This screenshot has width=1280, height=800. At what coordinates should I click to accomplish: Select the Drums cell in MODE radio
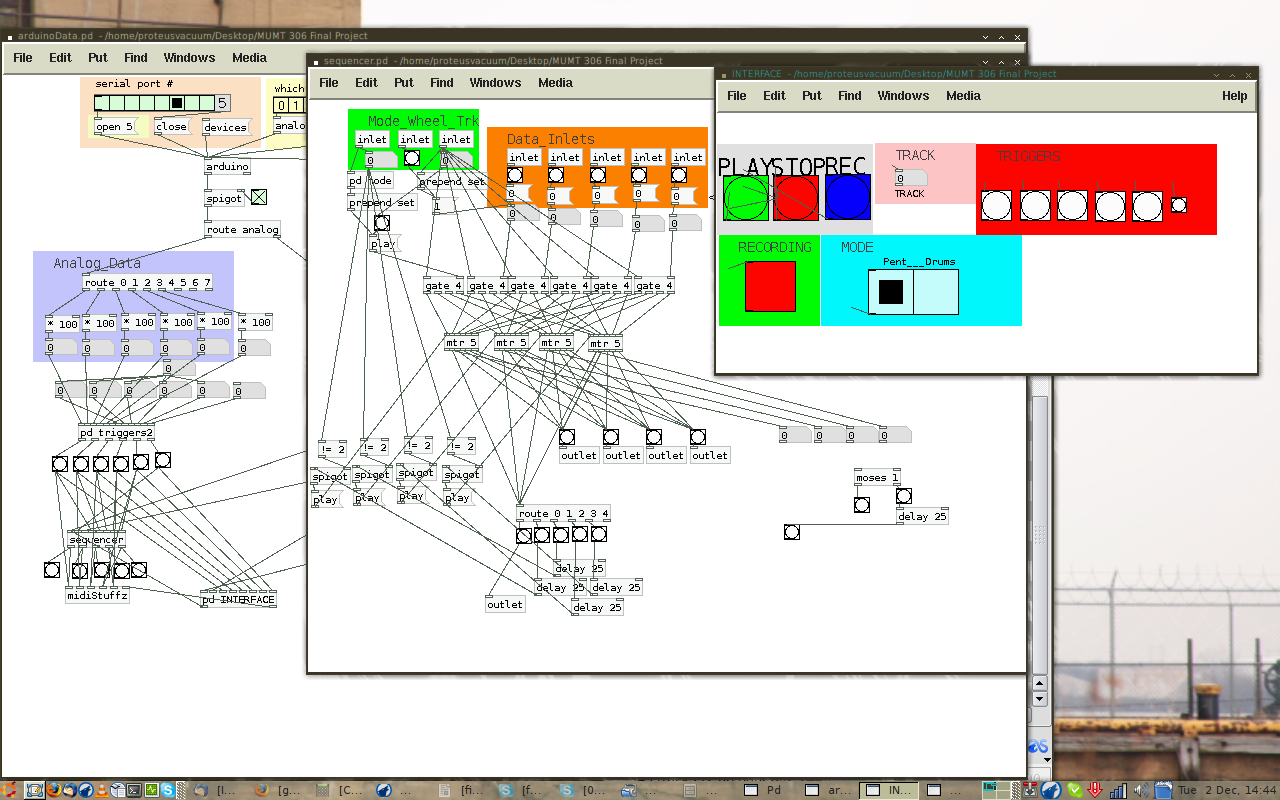[935, 292]
